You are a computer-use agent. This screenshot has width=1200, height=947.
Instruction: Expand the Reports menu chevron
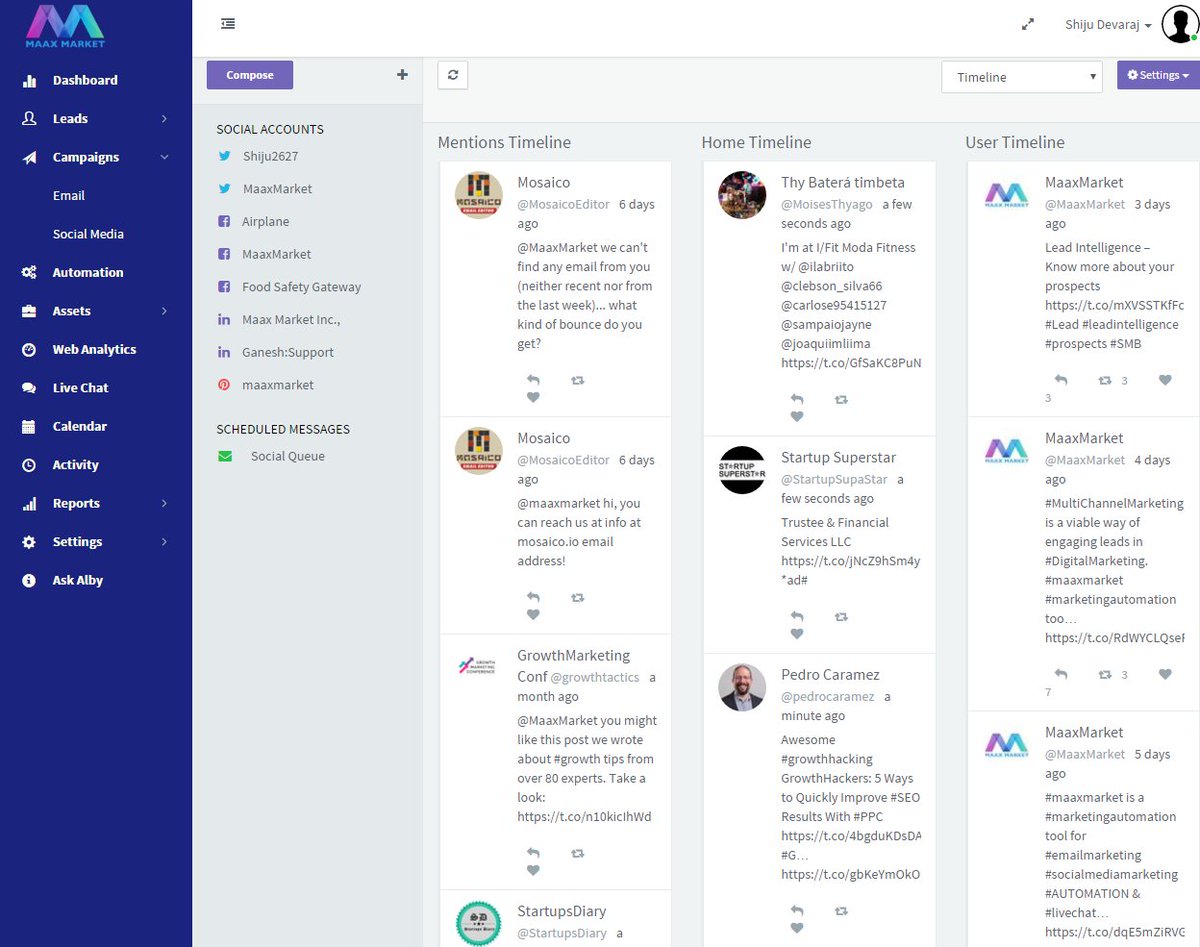tap(164, 503)
